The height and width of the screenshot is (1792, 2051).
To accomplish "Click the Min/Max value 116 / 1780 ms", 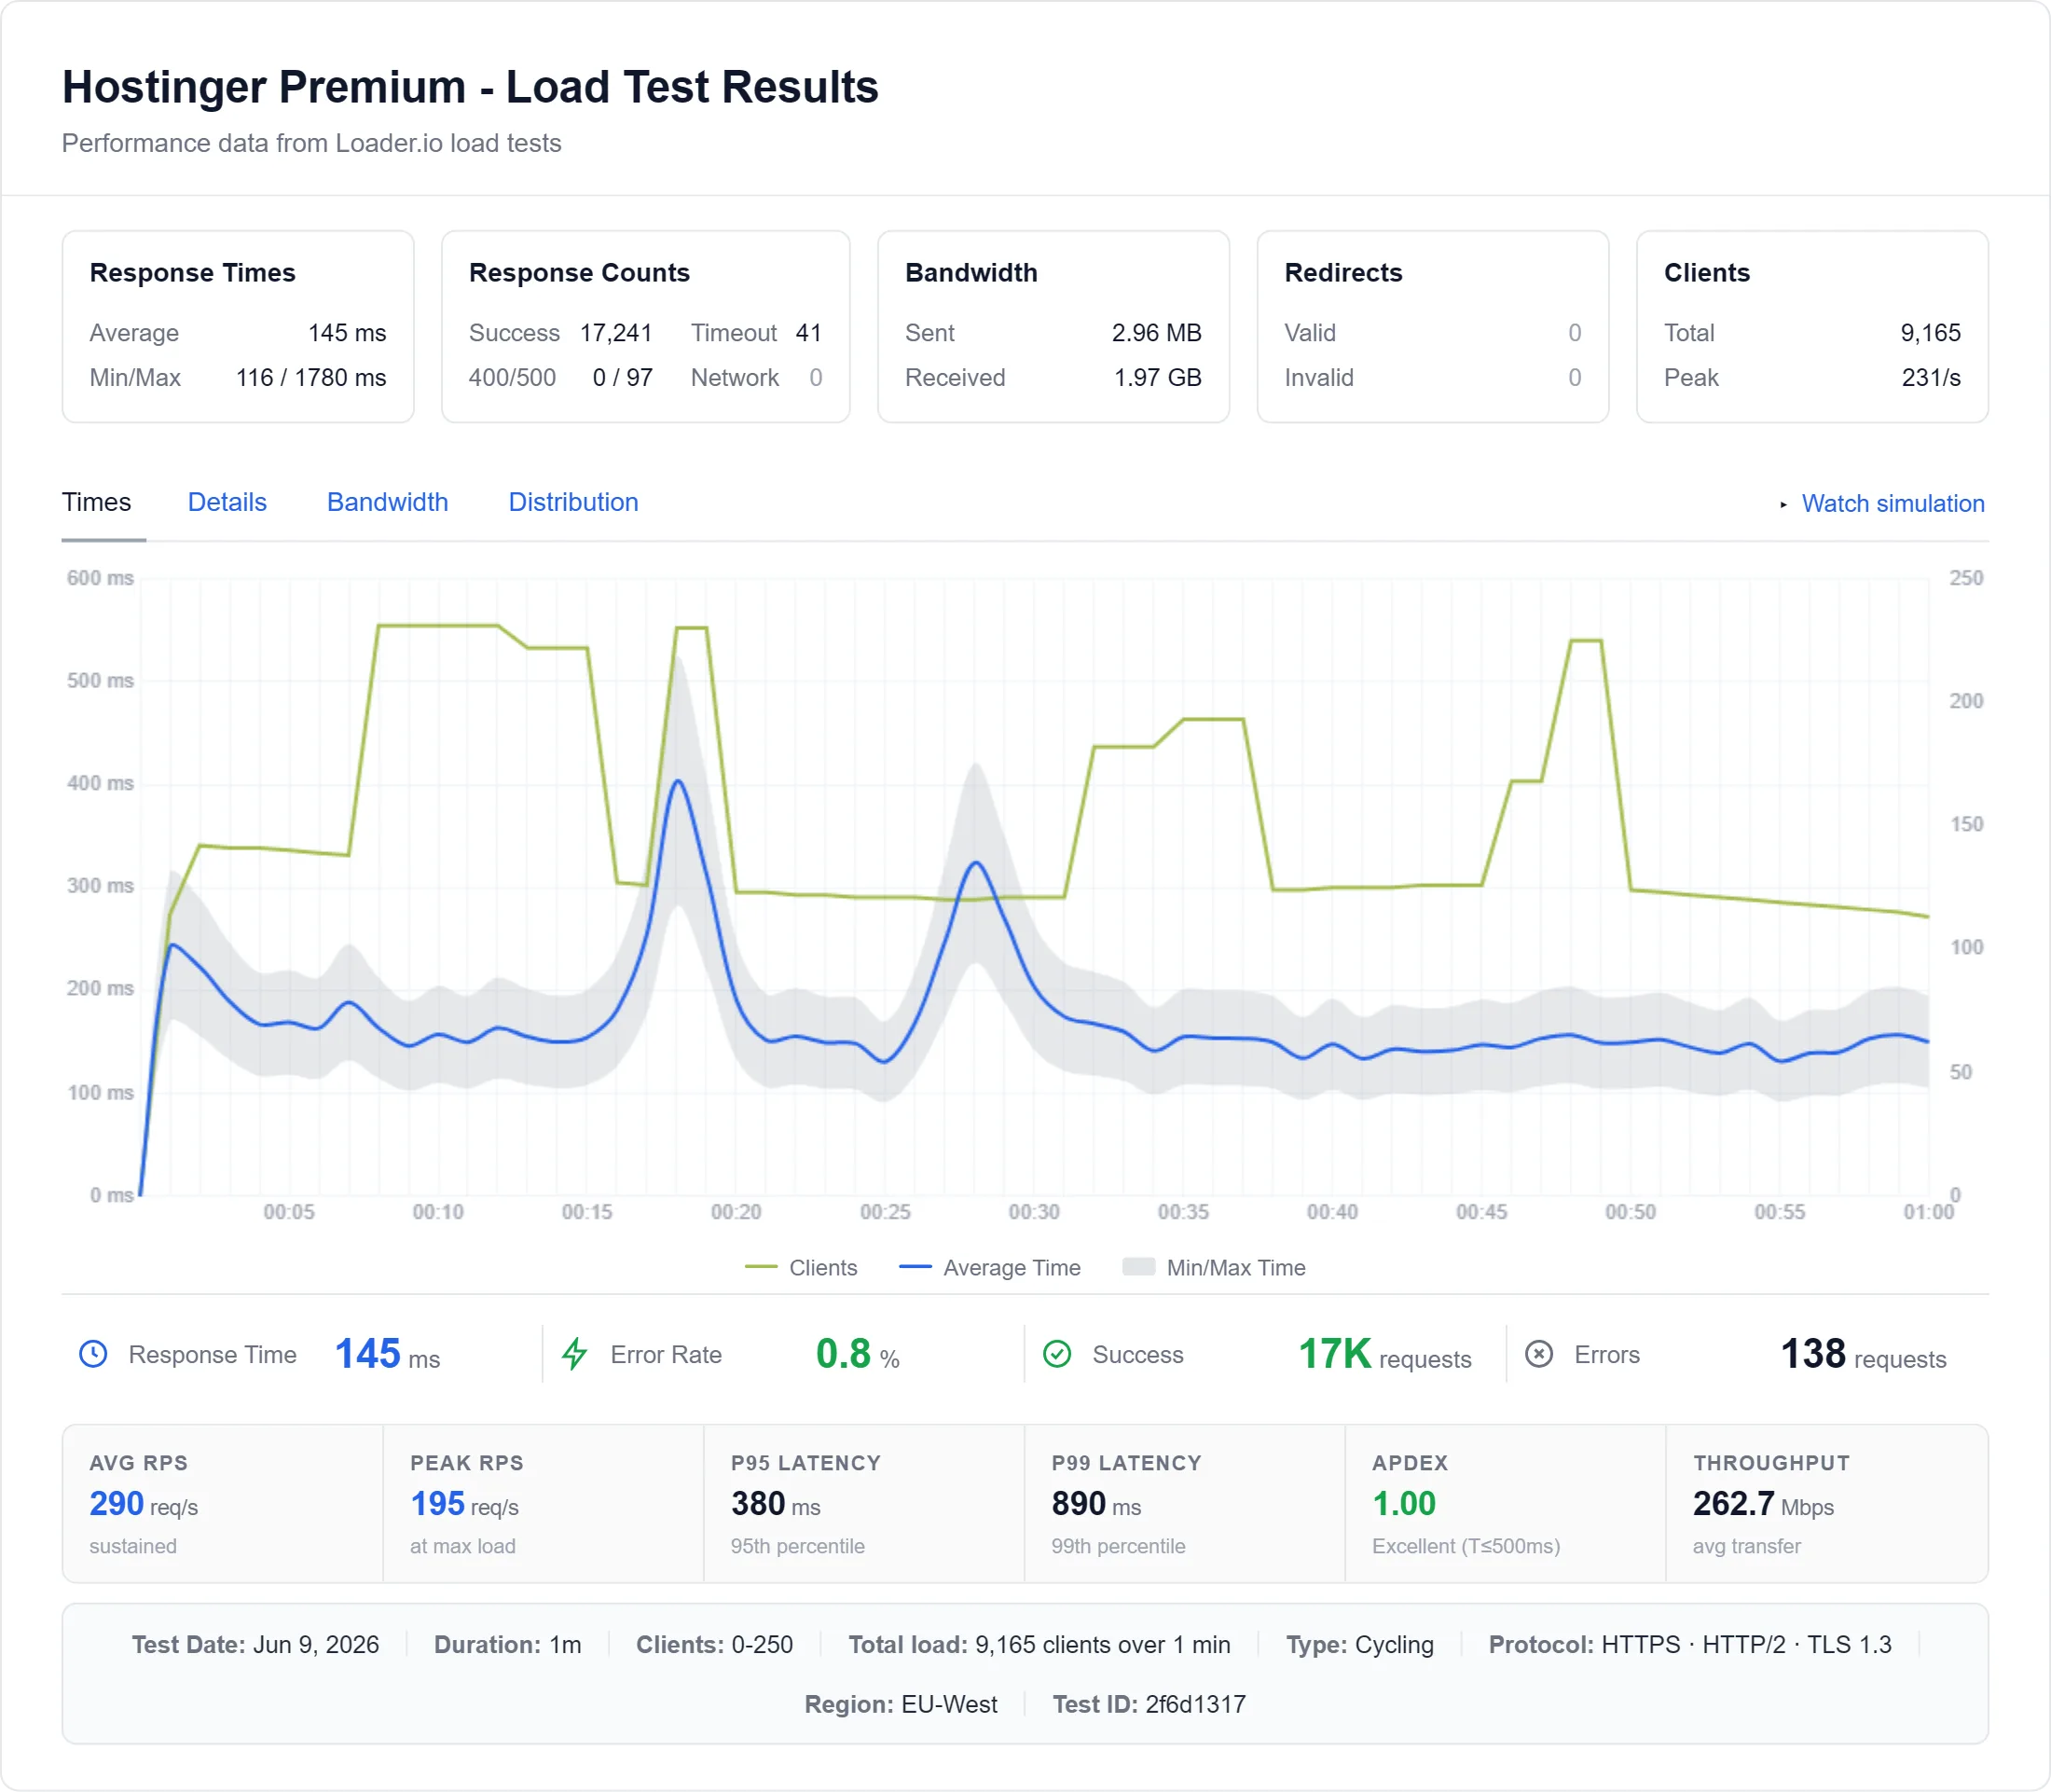I will (311, 378).
